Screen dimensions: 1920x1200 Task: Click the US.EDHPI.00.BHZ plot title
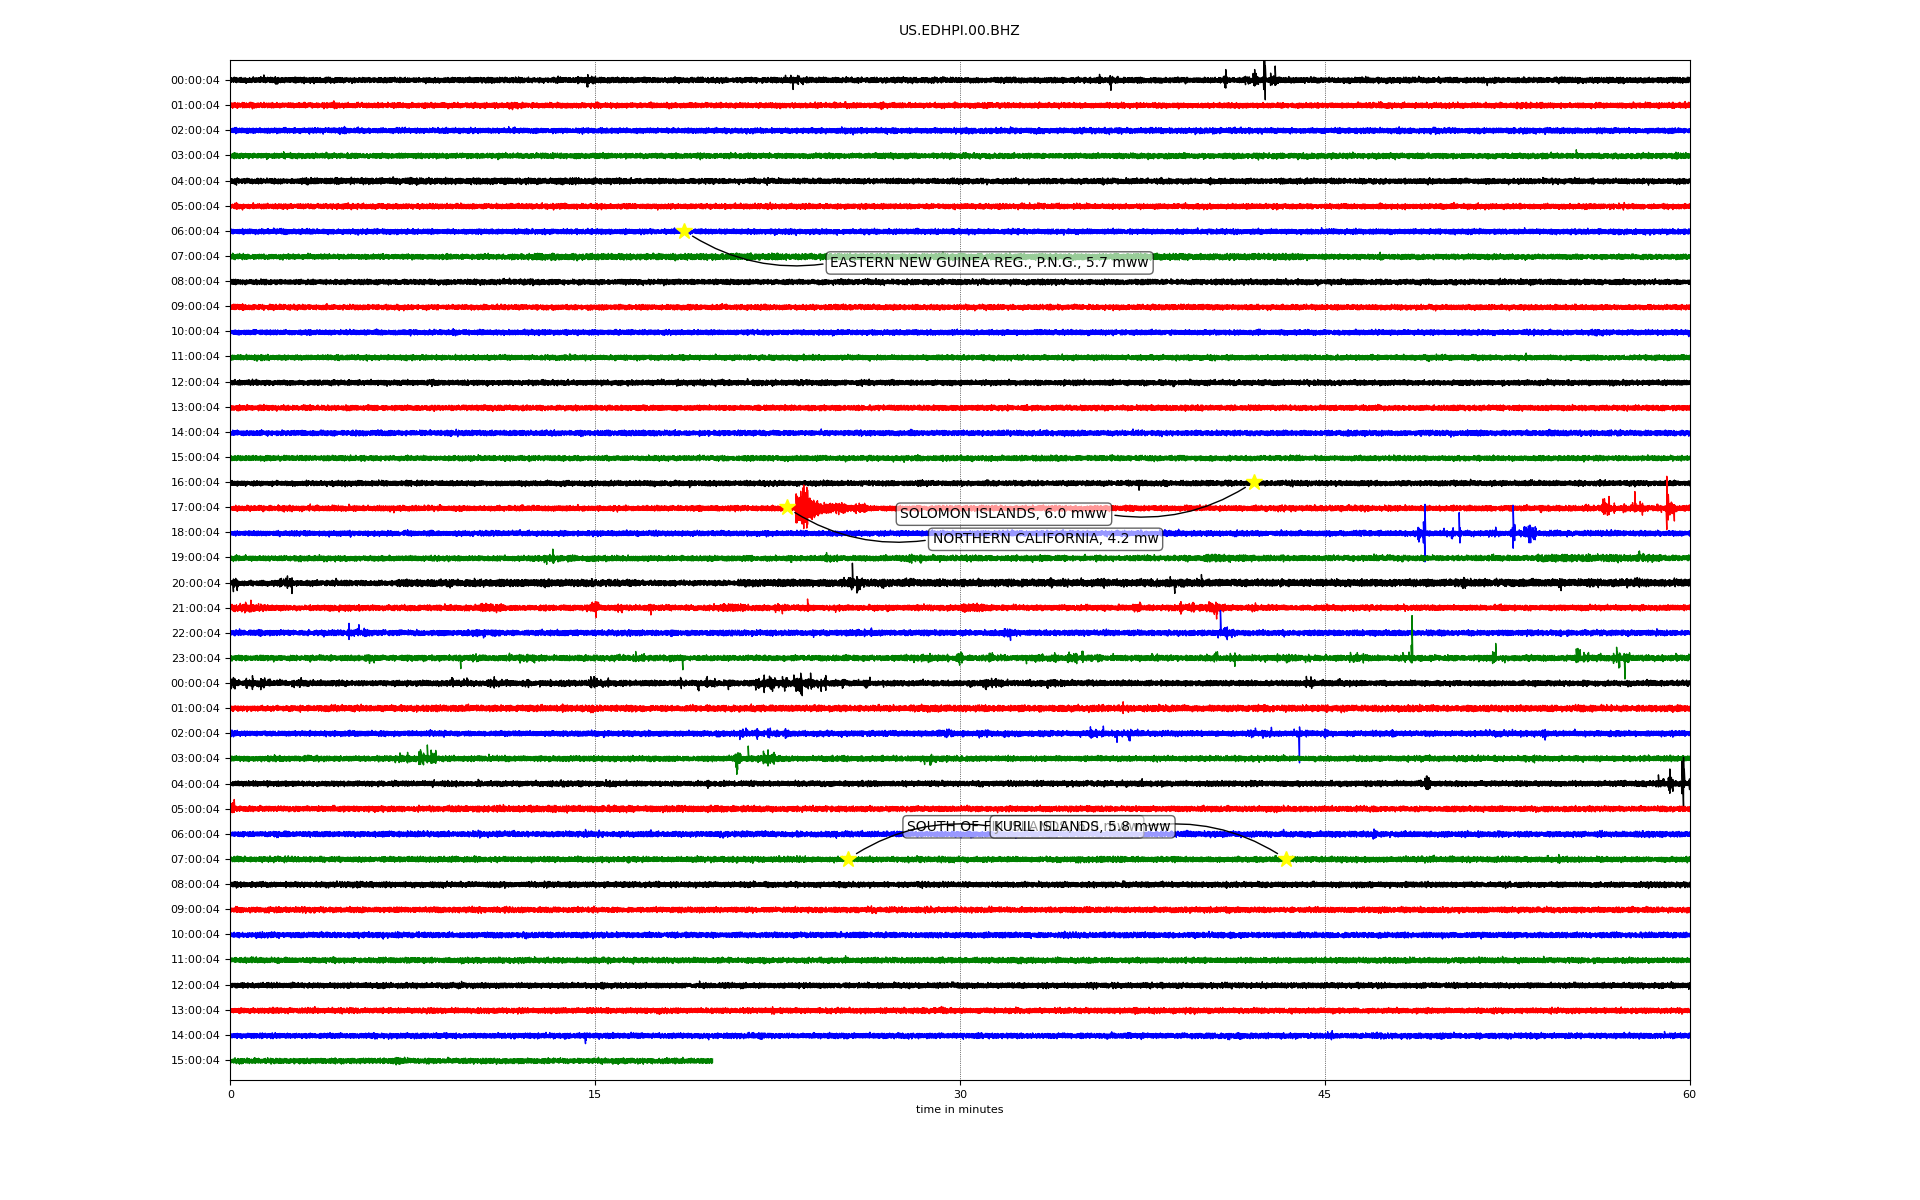pyautogui.click(x=959, y=31)
